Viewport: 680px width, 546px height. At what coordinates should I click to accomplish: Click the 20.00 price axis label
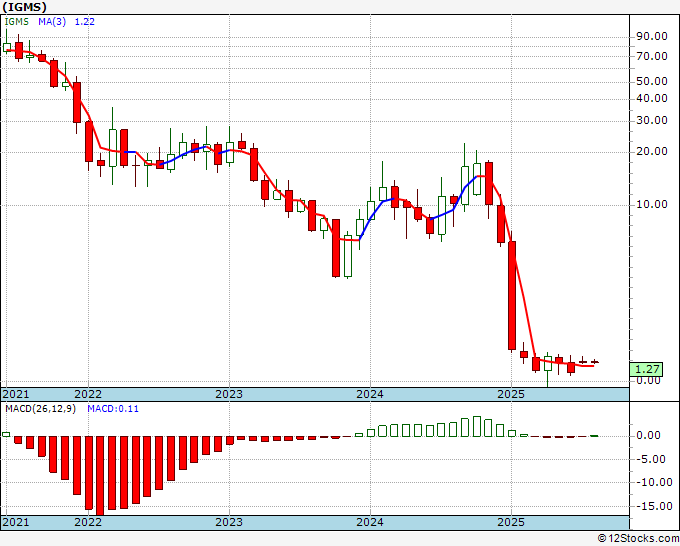pyautogui.click(x=651, y=151)
